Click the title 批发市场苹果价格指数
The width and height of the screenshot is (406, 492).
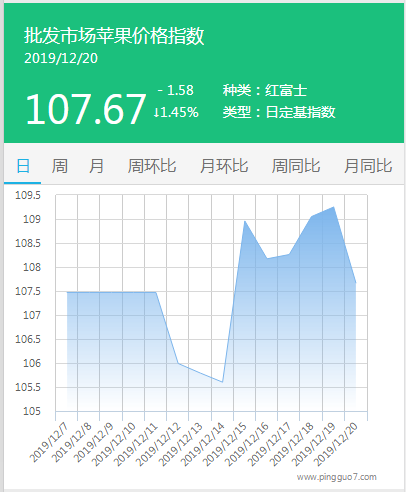114,36
